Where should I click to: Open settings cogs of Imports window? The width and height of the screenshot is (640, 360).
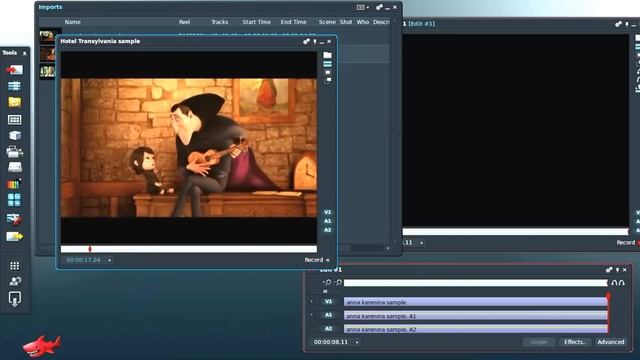click(379, 7)
